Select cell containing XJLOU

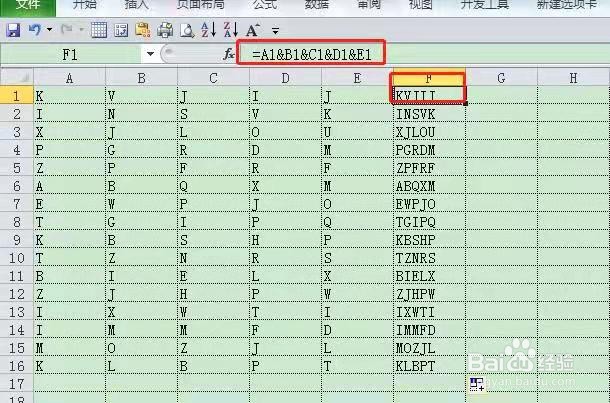(429, 132)
